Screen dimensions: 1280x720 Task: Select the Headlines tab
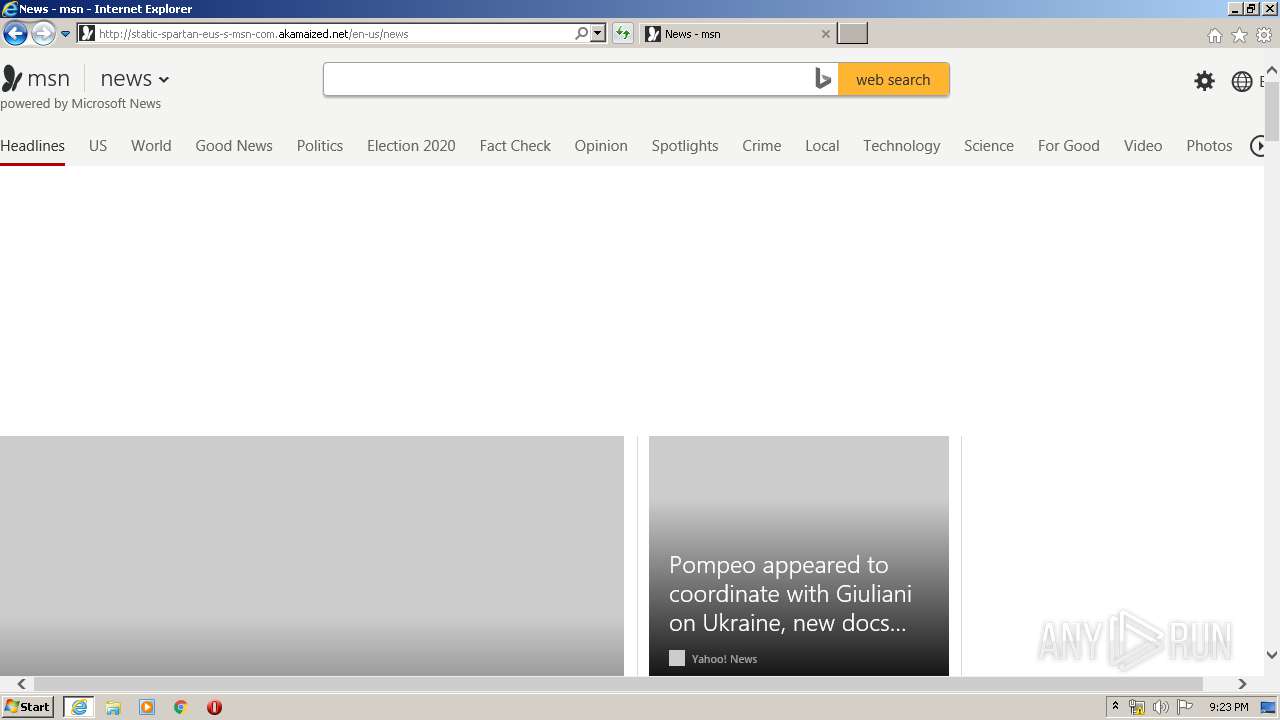click(32, 146)
